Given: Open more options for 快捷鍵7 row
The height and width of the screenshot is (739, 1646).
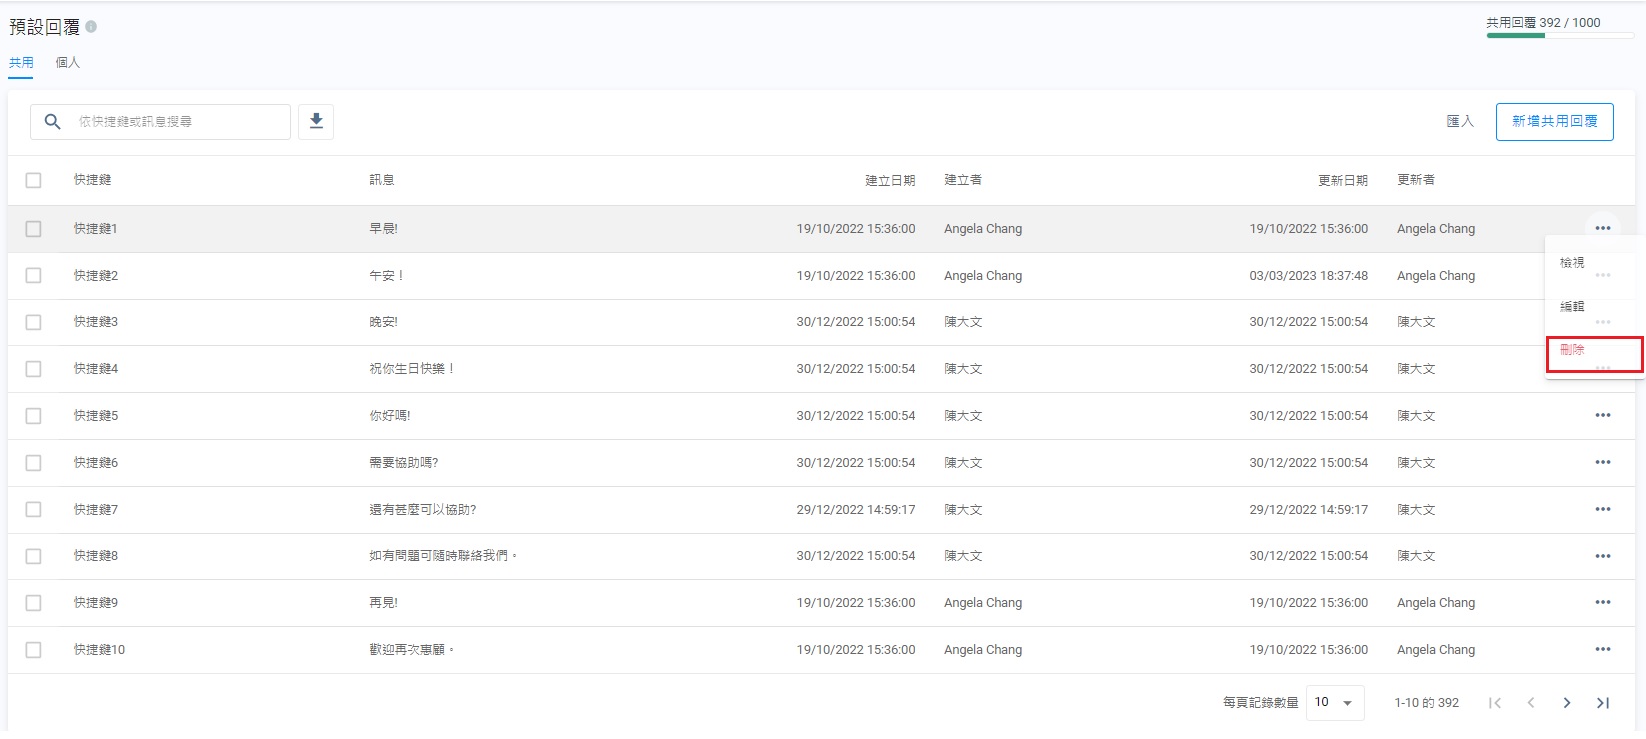Looking at the screenshot, I should 1602,509.
